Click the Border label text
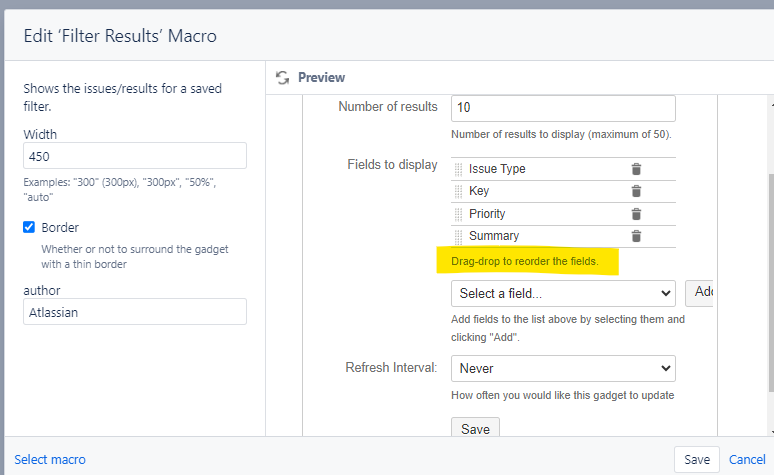This screenshot has height=475, width=774. coord(60,228)
